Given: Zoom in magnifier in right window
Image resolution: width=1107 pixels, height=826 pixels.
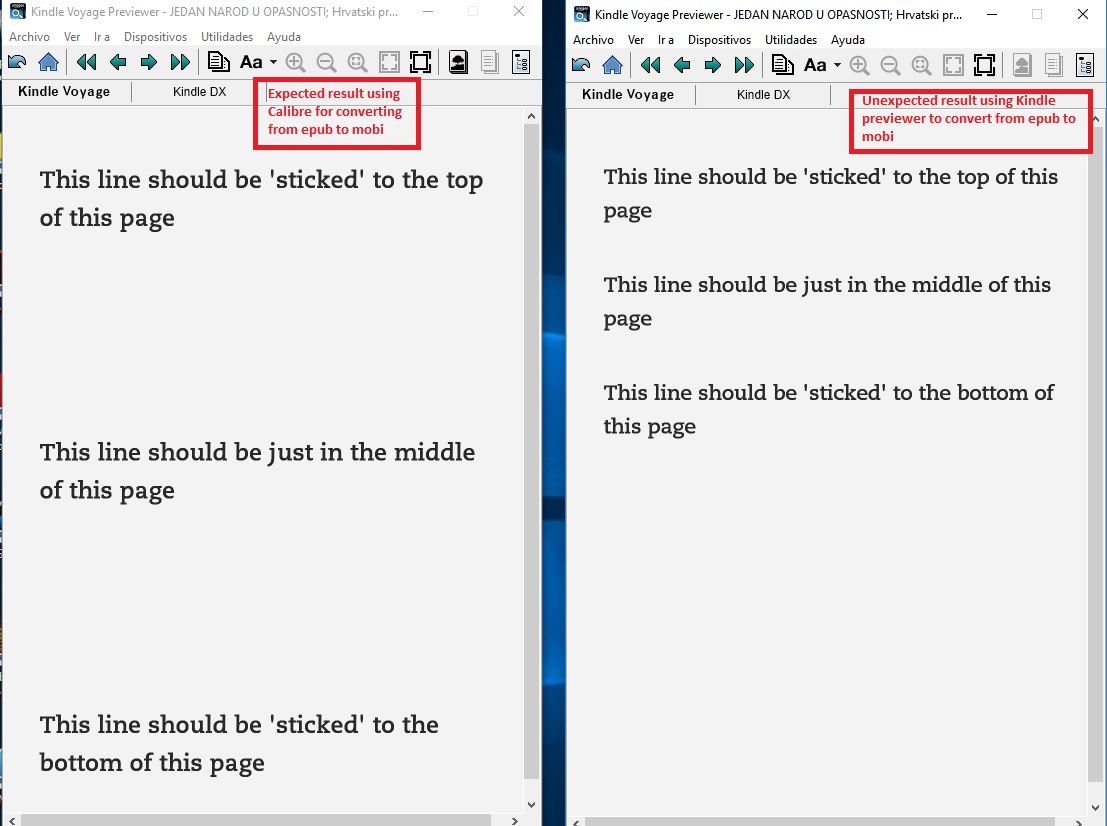Looking at the screenshot, I should coord(859,66).
